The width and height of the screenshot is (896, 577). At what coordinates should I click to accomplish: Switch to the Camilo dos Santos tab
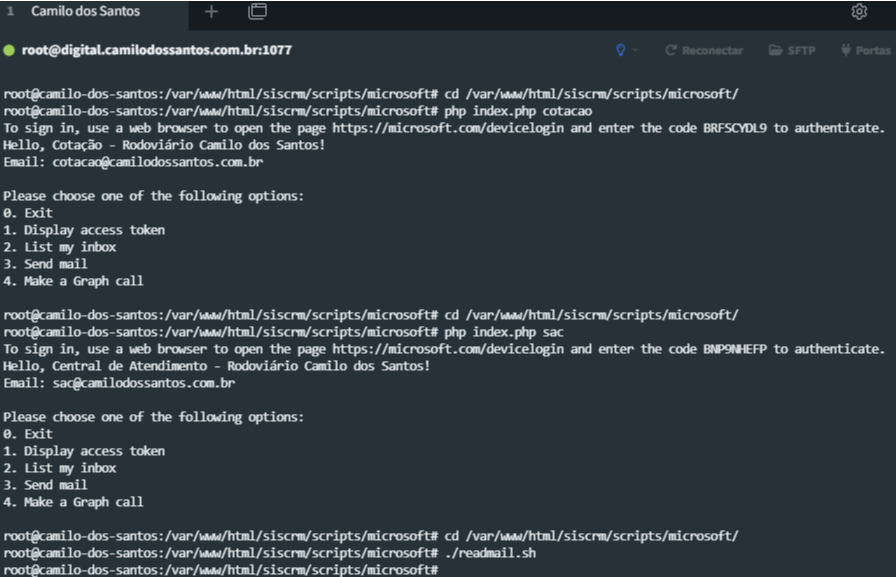(85, 12)
